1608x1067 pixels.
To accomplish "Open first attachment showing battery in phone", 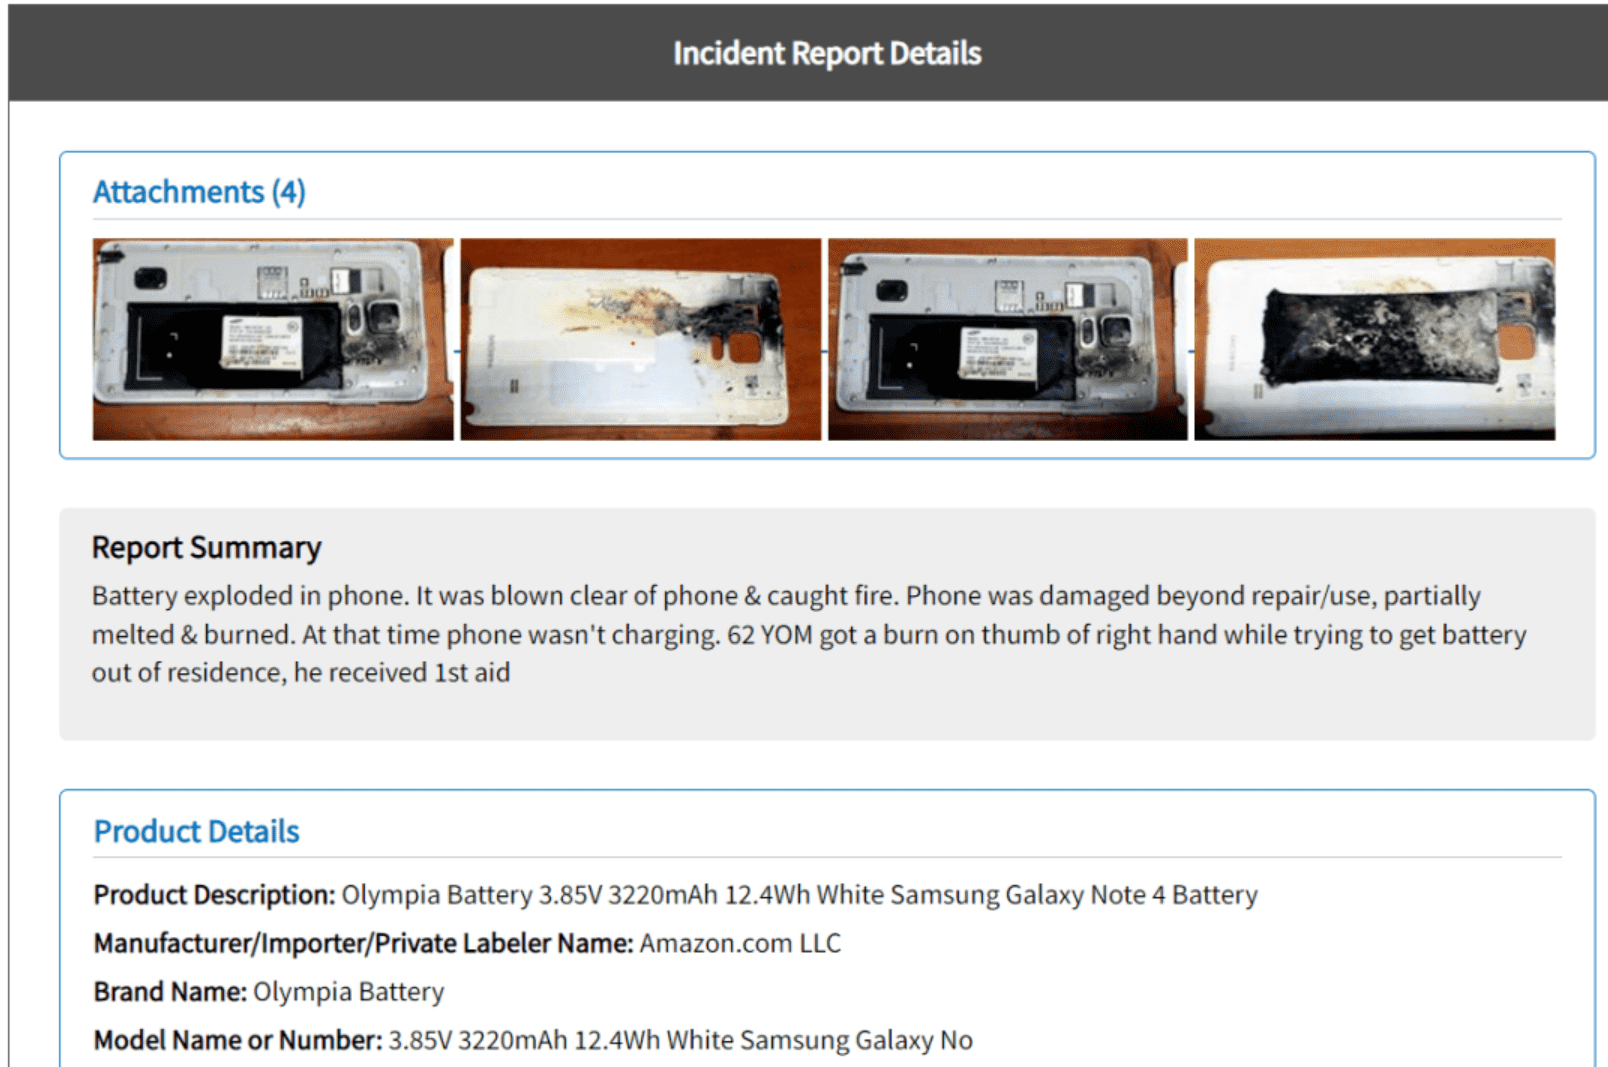I will click(x=273, y=339).
